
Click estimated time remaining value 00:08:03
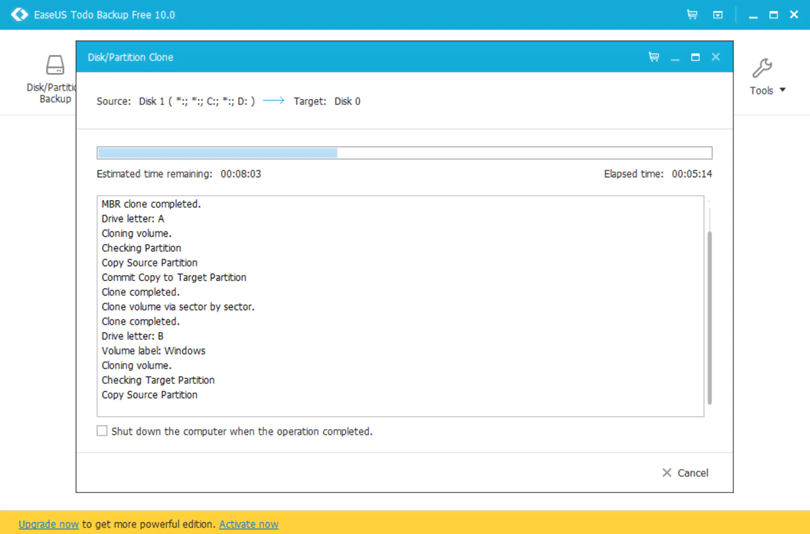click(x=241, y=174)
